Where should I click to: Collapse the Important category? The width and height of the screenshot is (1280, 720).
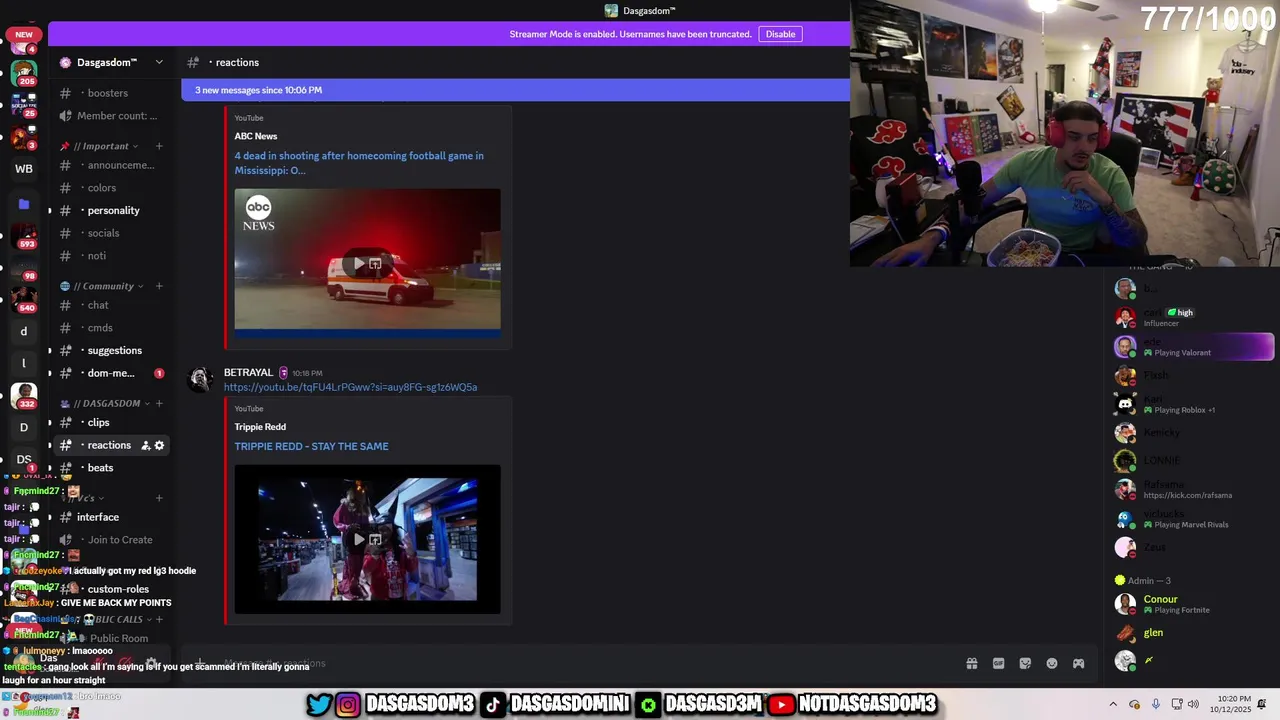pyautogui.click(x=100, y=146)
